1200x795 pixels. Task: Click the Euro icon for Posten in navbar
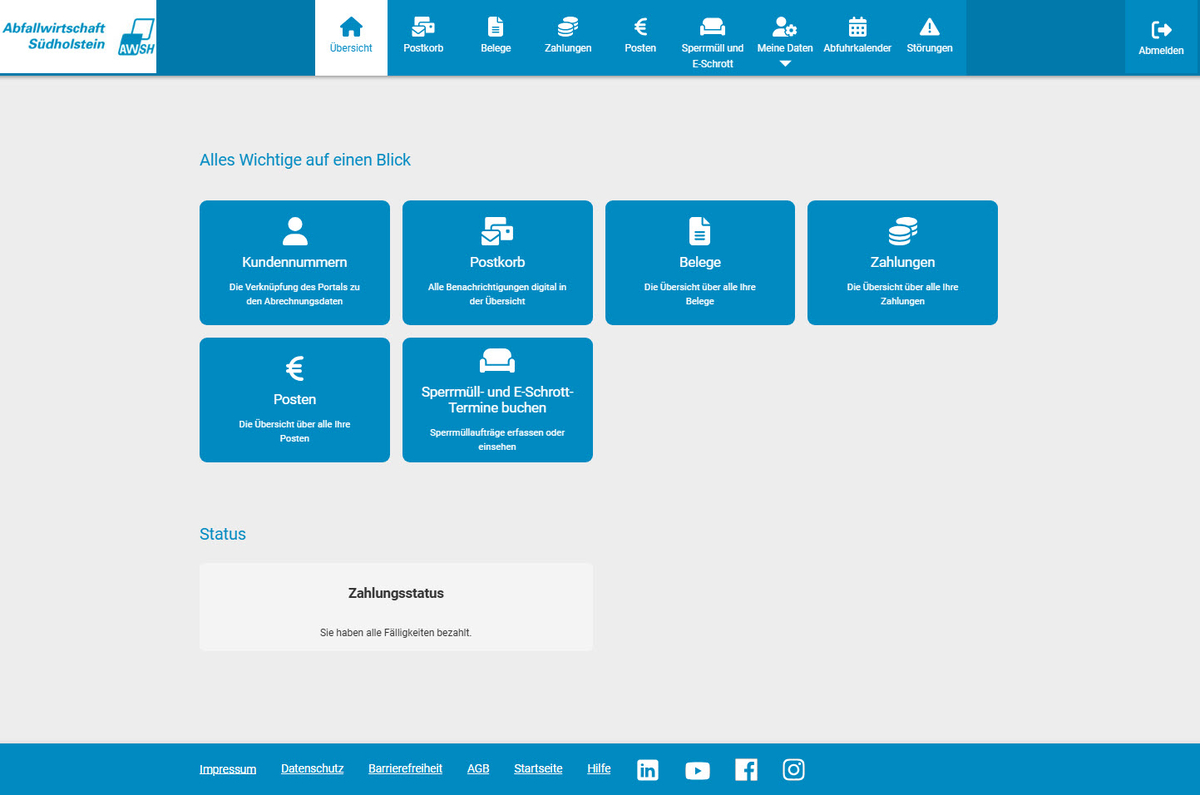point(640,27)
